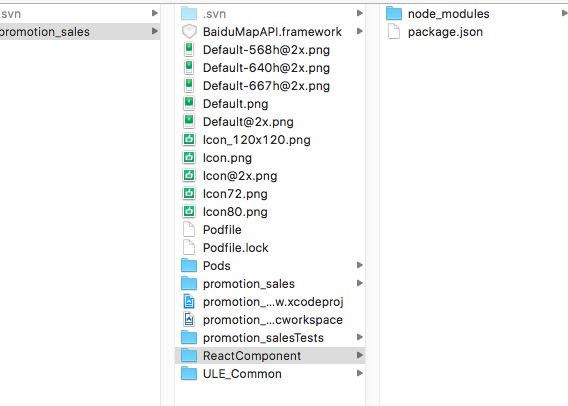The height and width of the screenshot is (406, 568).
Task: Click the Default-568h@2x.png image icon
Action: click(189, 50)
